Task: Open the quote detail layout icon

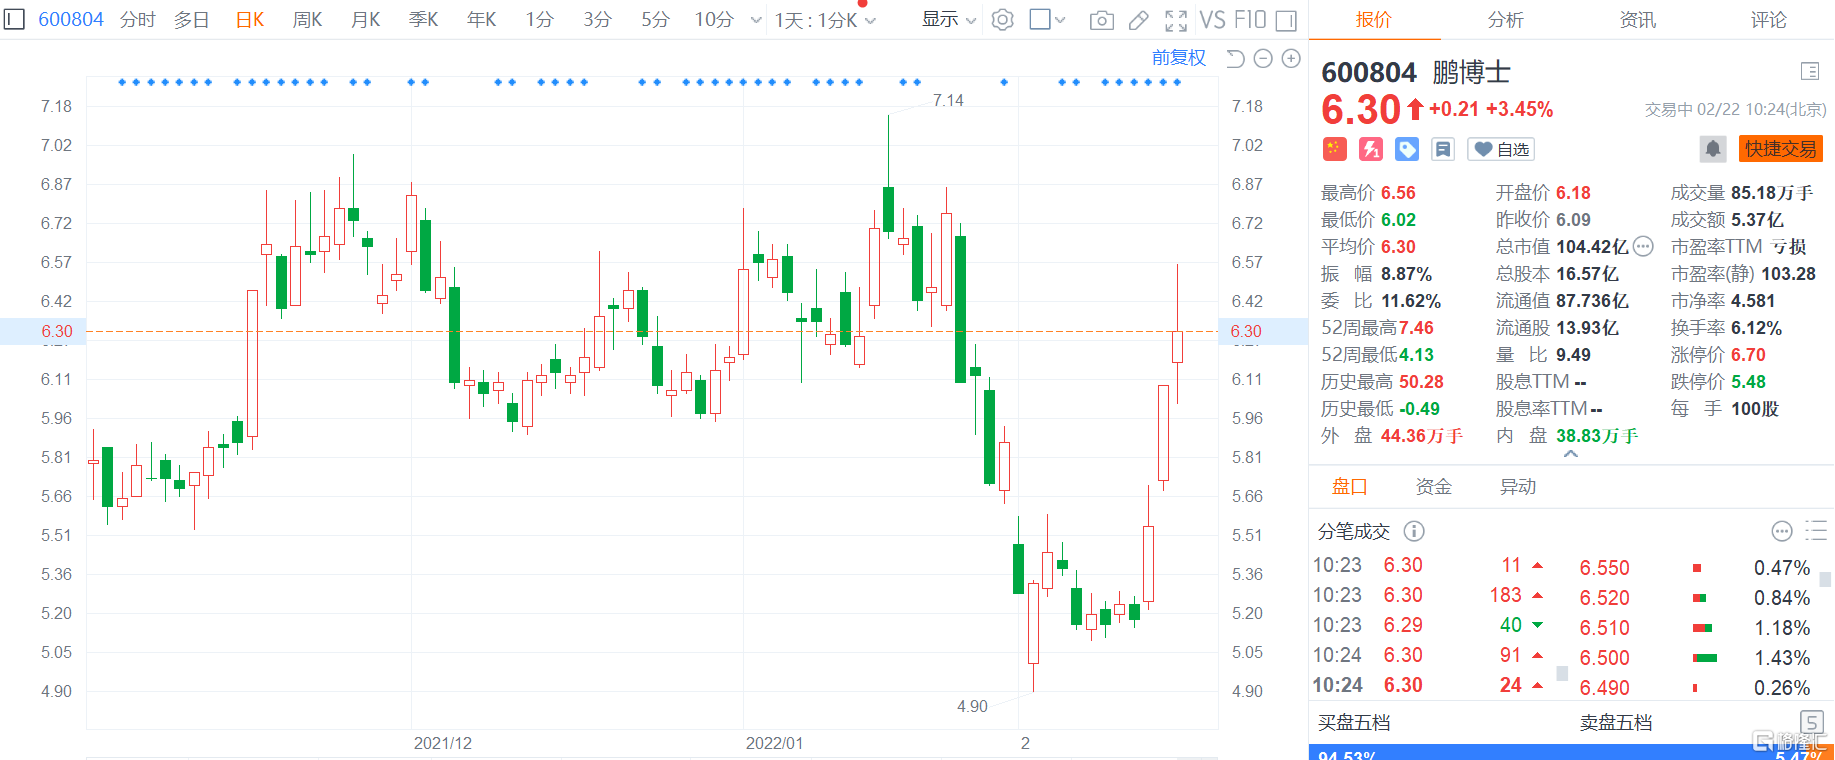Action: [1809, 71]
